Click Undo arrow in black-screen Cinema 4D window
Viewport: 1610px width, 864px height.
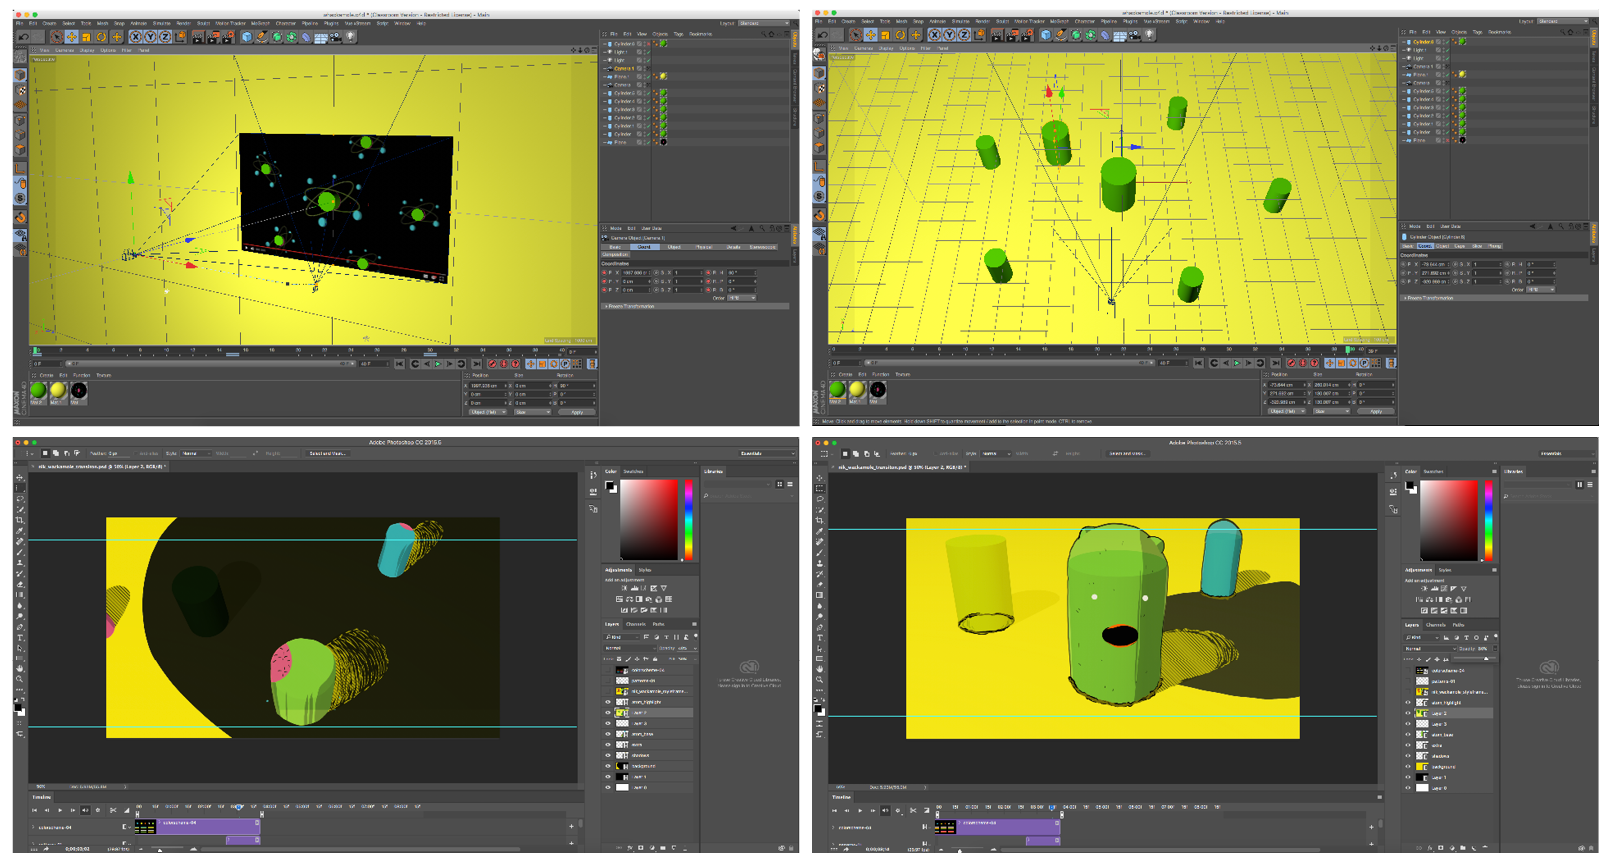coord(23,37)
